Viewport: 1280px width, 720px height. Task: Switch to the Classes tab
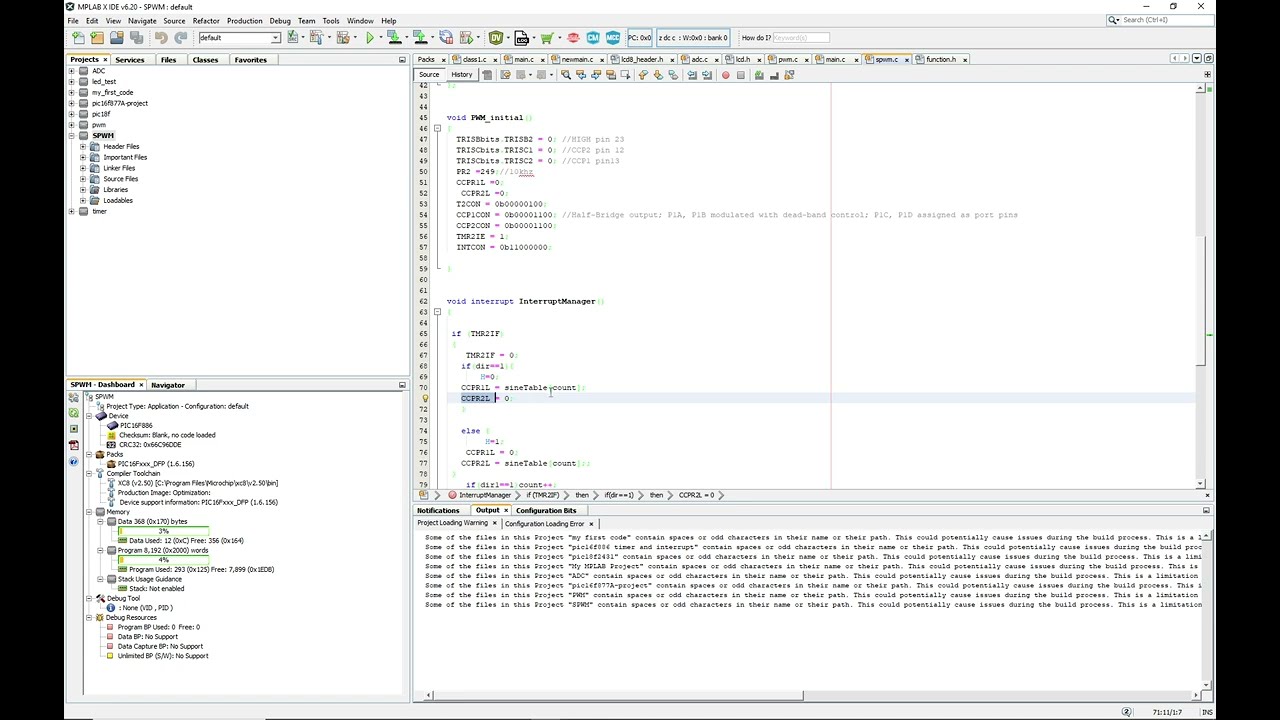point(205,60)
